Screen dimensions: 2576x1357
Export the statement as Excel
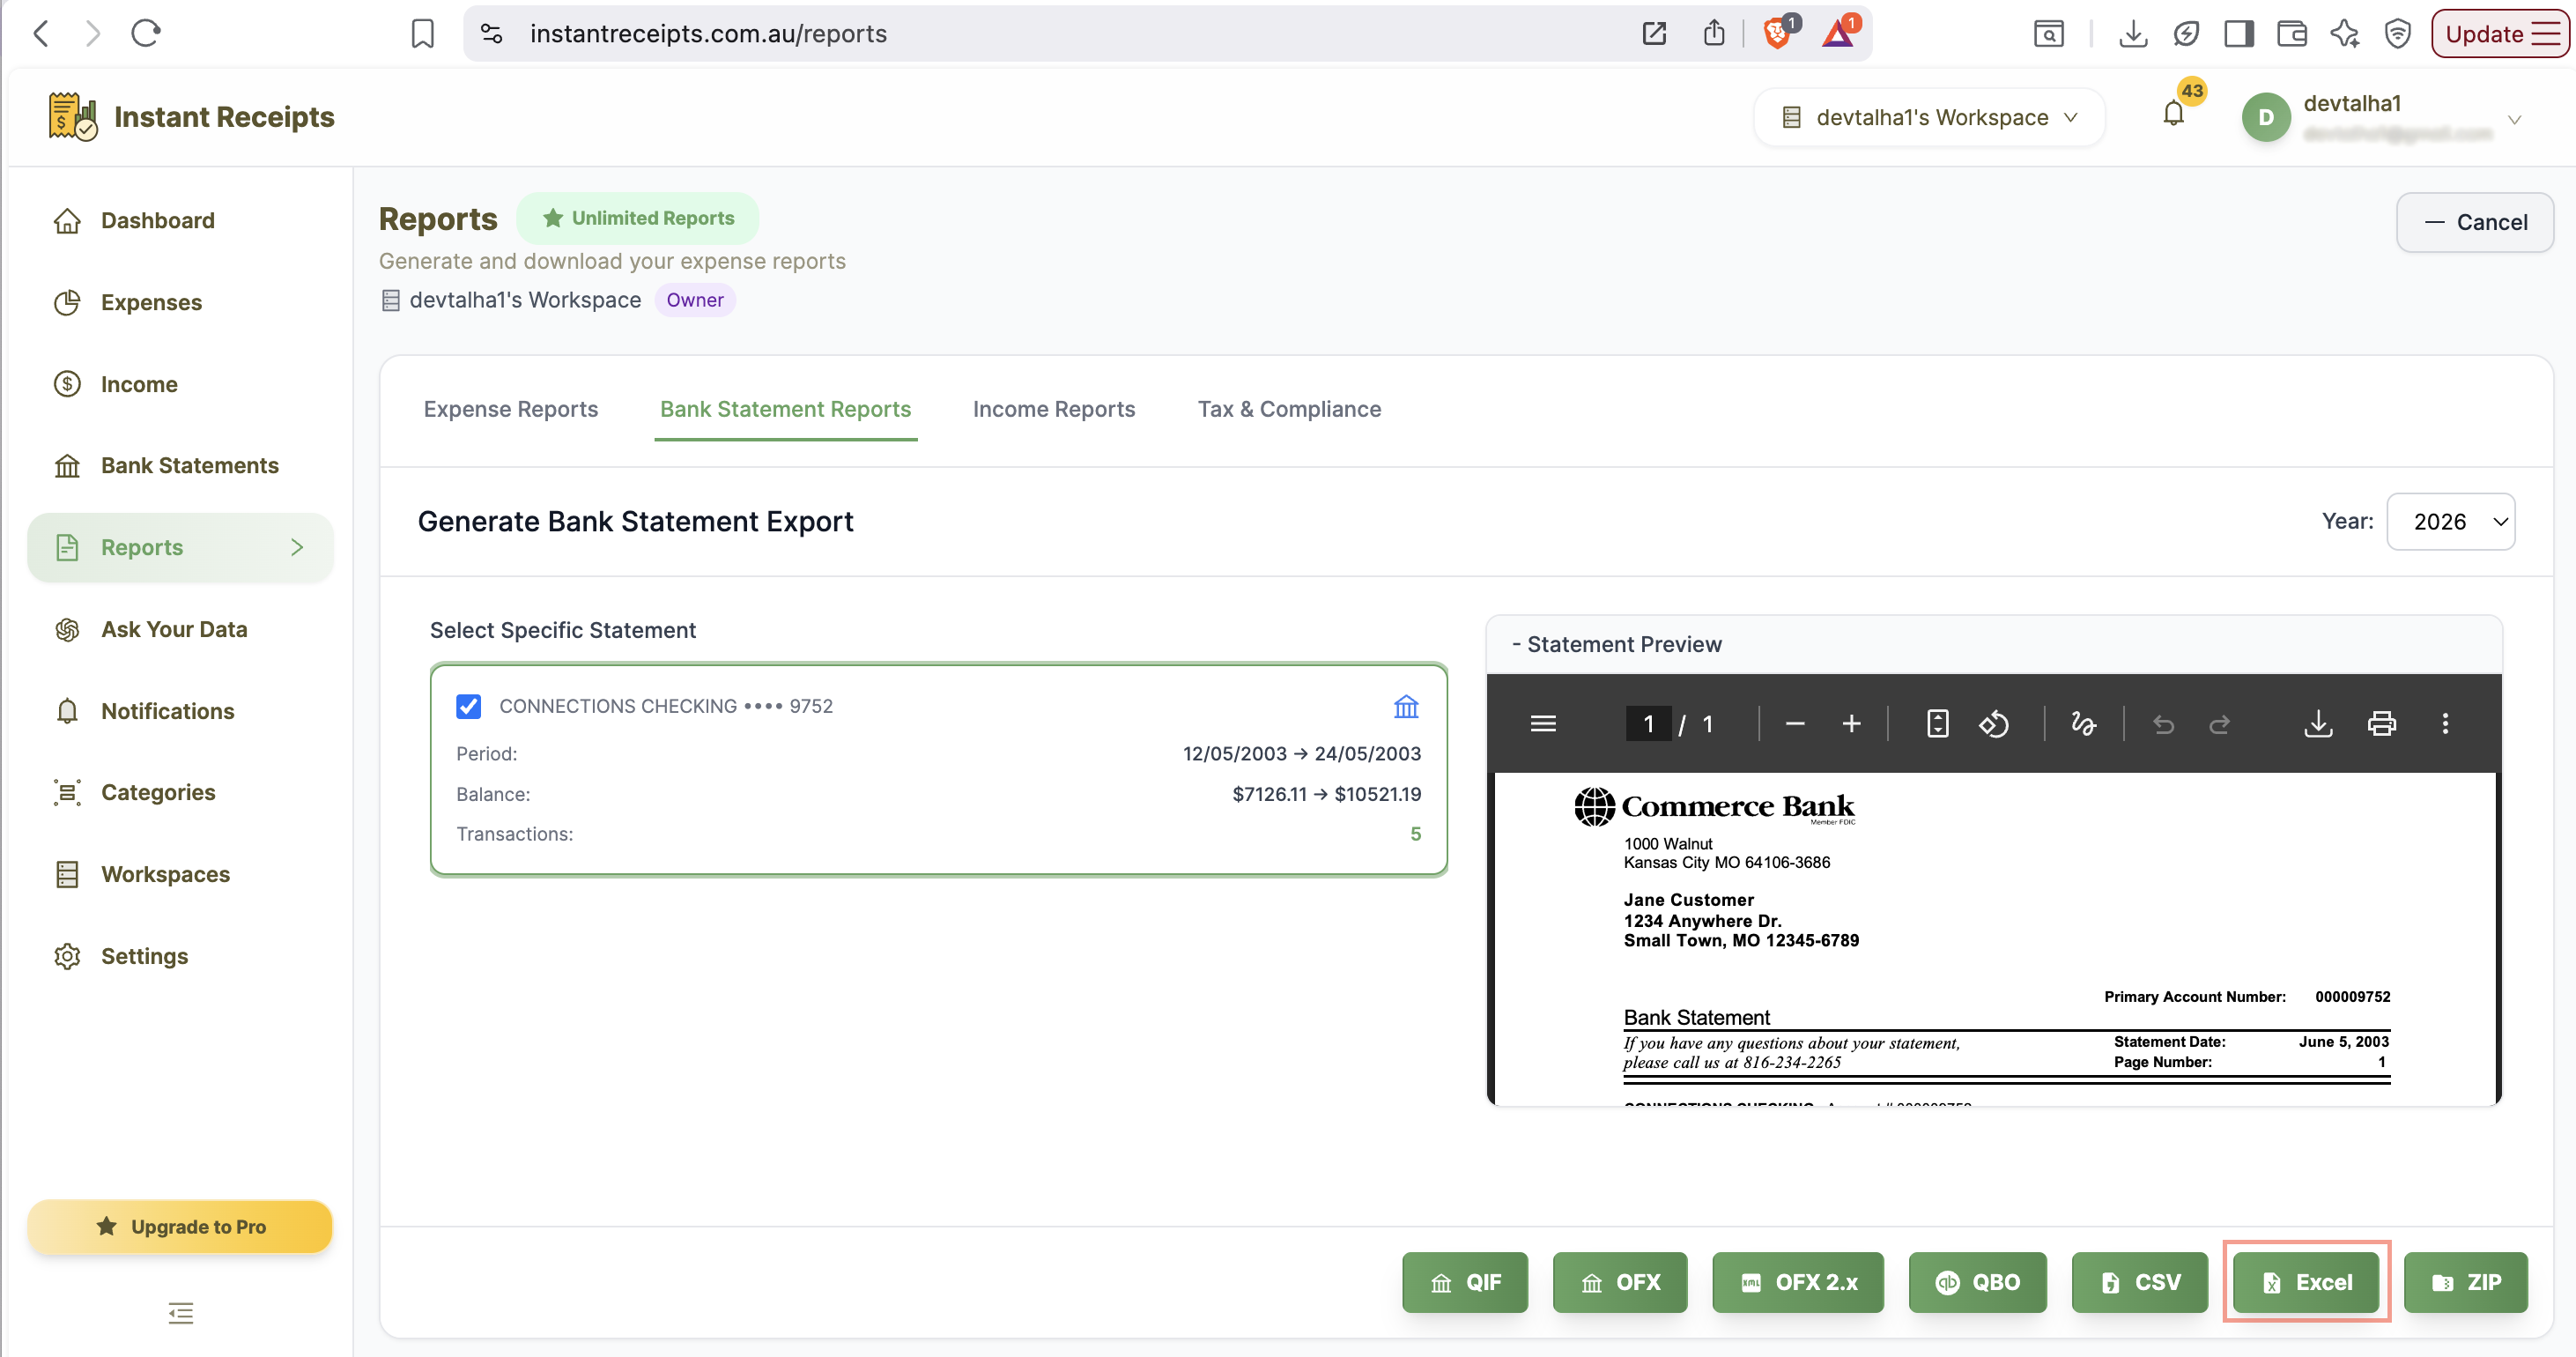[2306, 1282]
